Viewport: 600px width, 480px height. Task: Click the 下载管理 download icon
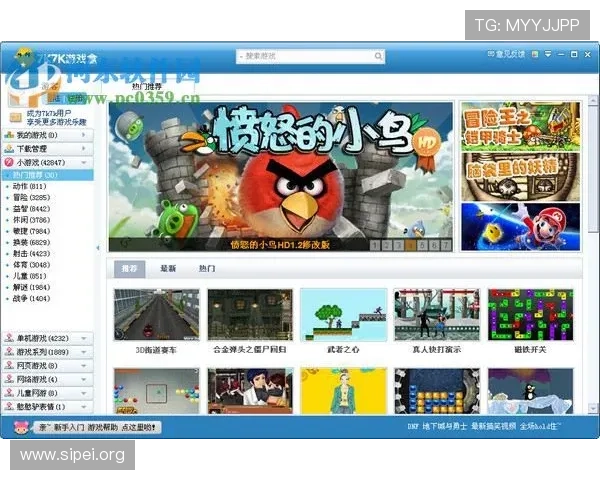coord(9,149)
